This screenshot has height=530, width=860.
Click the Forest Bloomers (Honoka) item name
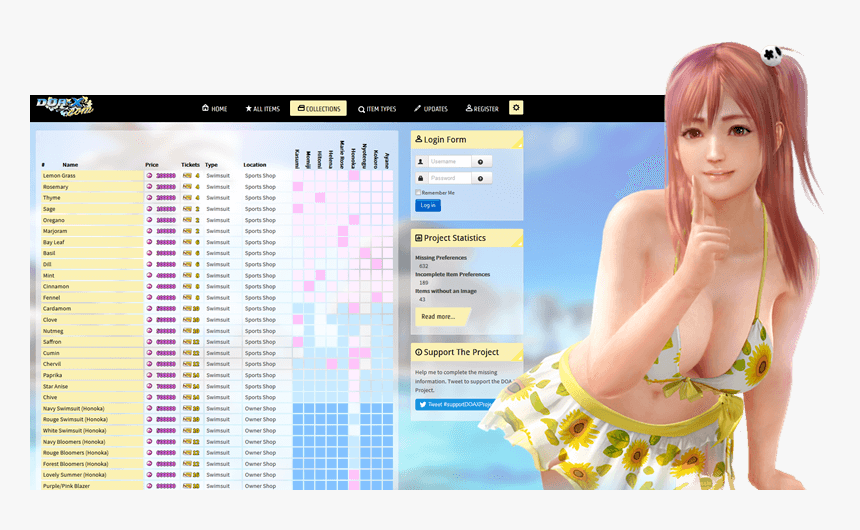point(76,464)
